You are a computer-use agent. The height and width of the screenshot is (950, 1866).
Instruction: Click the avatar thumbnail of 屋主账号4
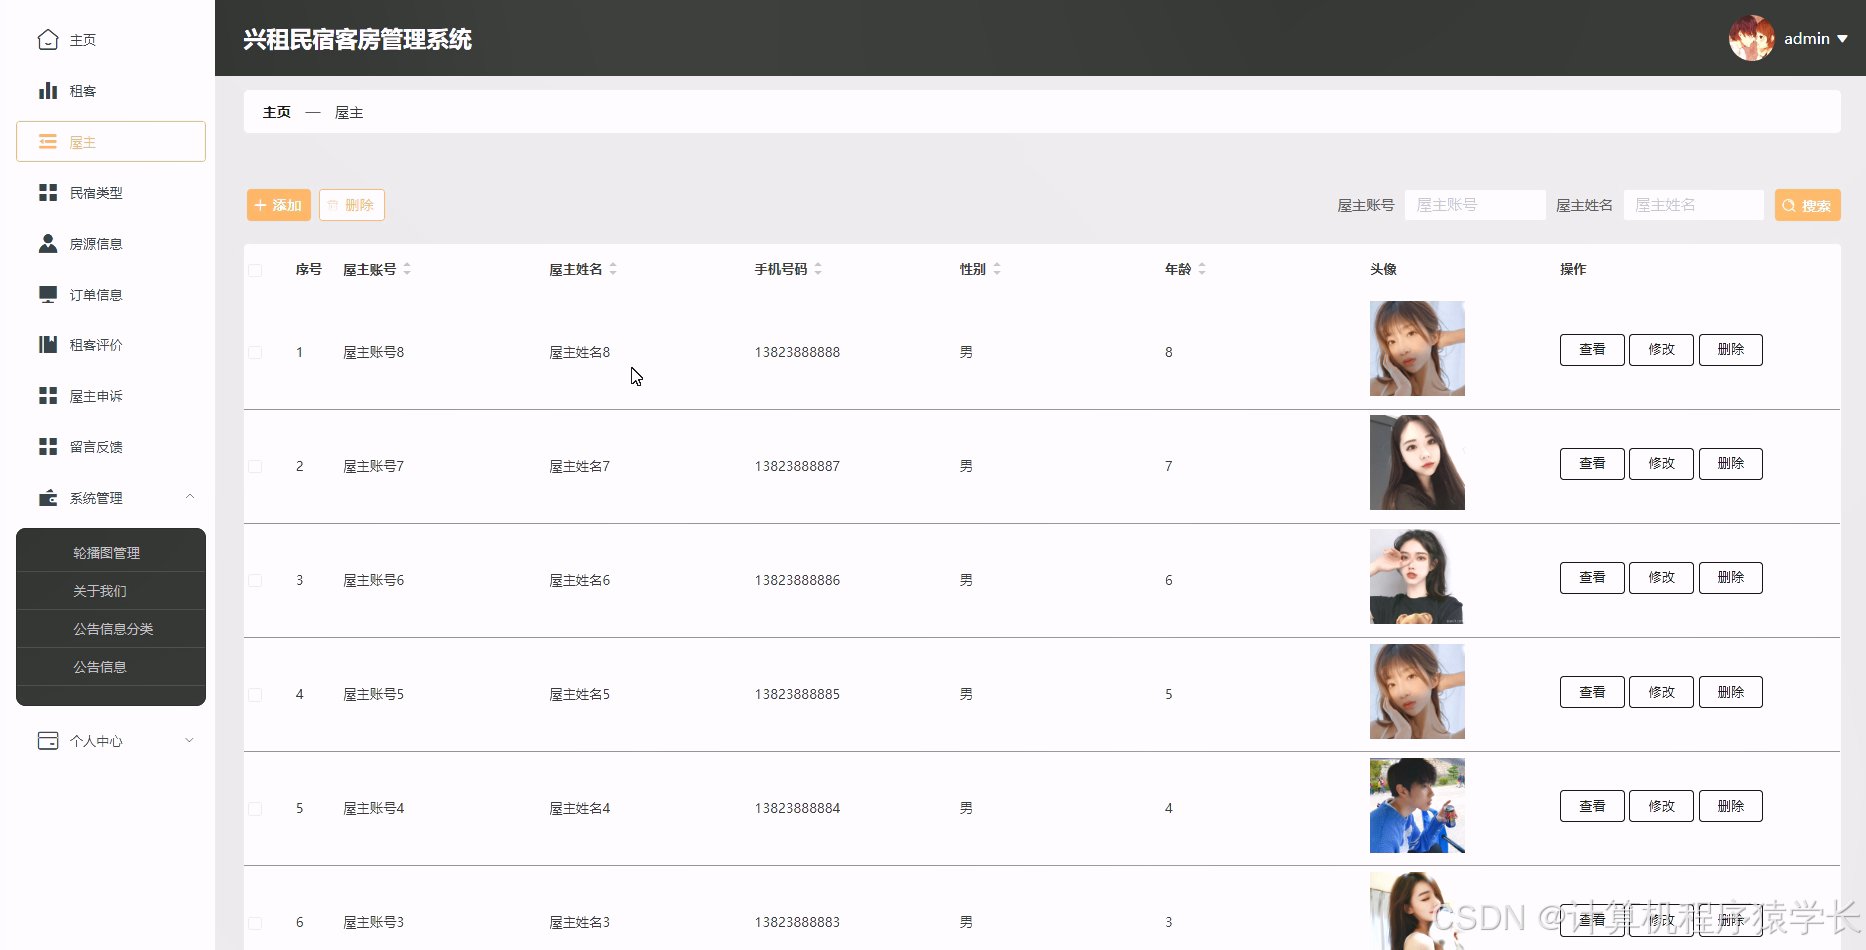point(1417,806)
